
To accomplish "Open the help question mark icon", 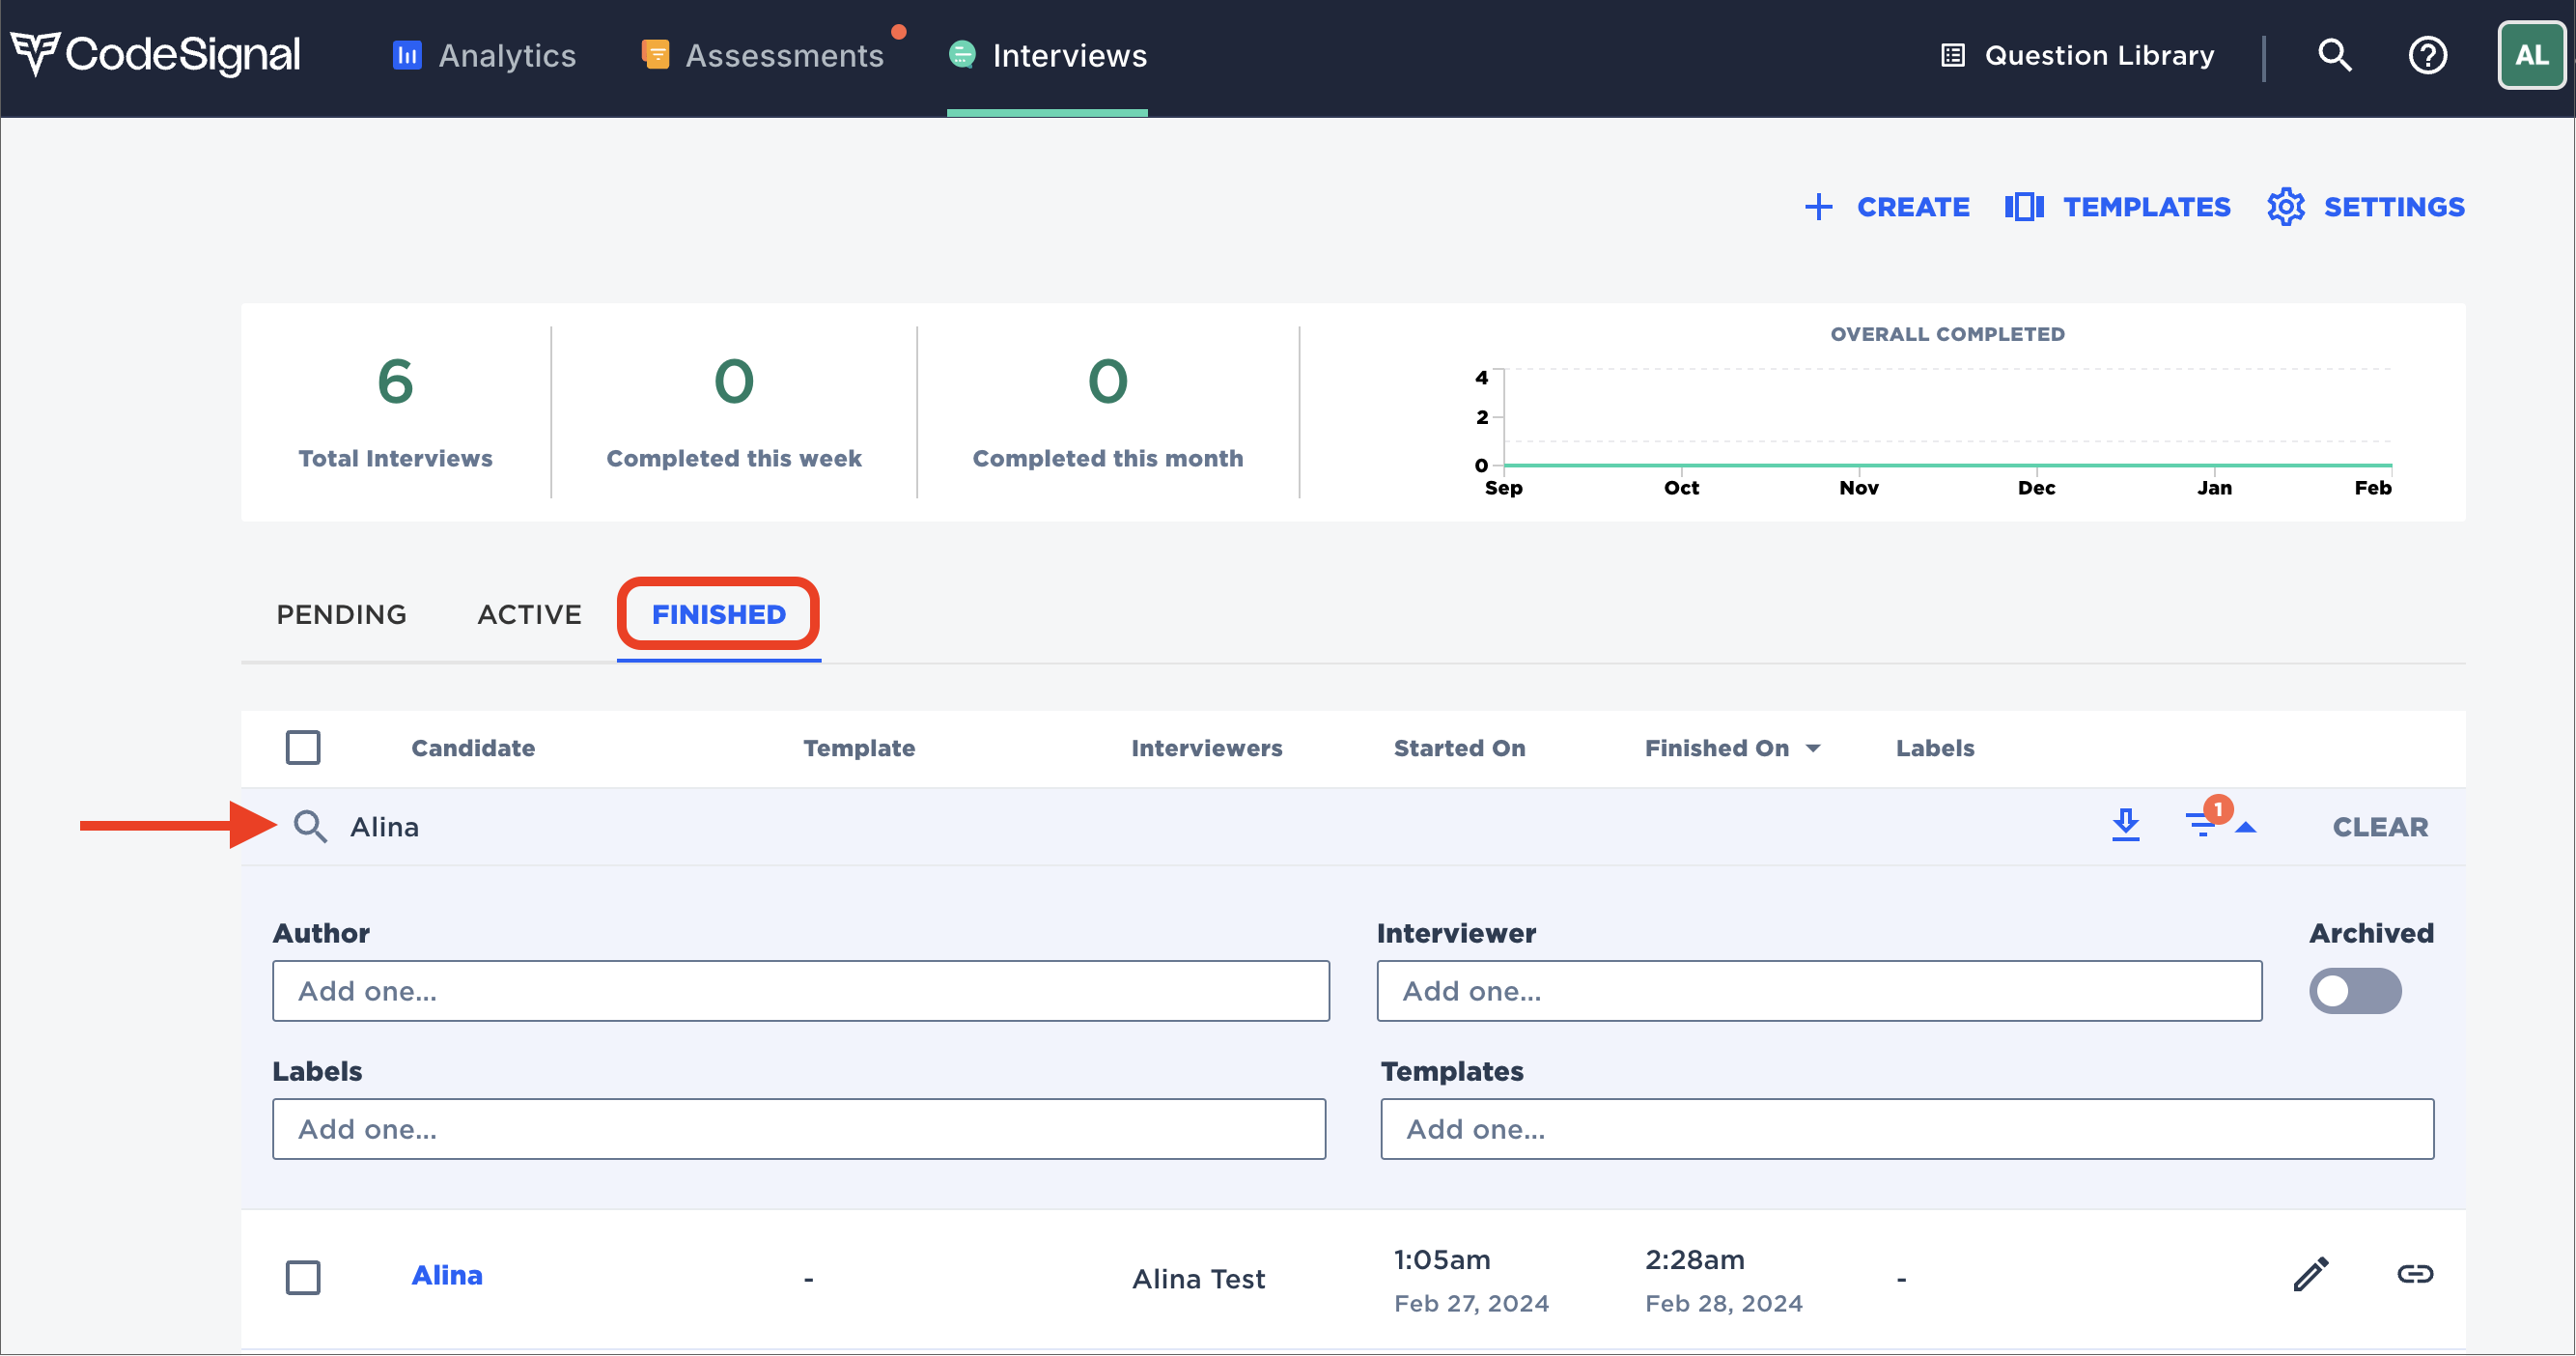I will click(x=2427, y=55).
